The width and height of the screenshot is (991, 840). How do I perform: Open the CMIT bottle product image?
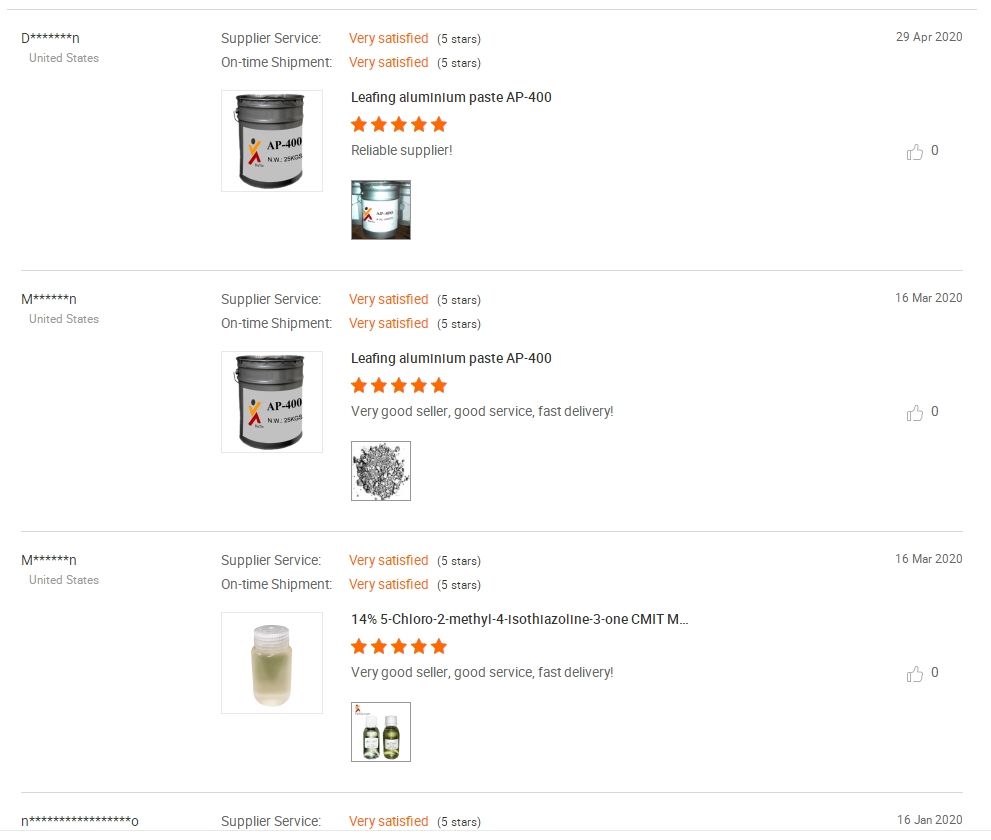(x=272, y=663)
